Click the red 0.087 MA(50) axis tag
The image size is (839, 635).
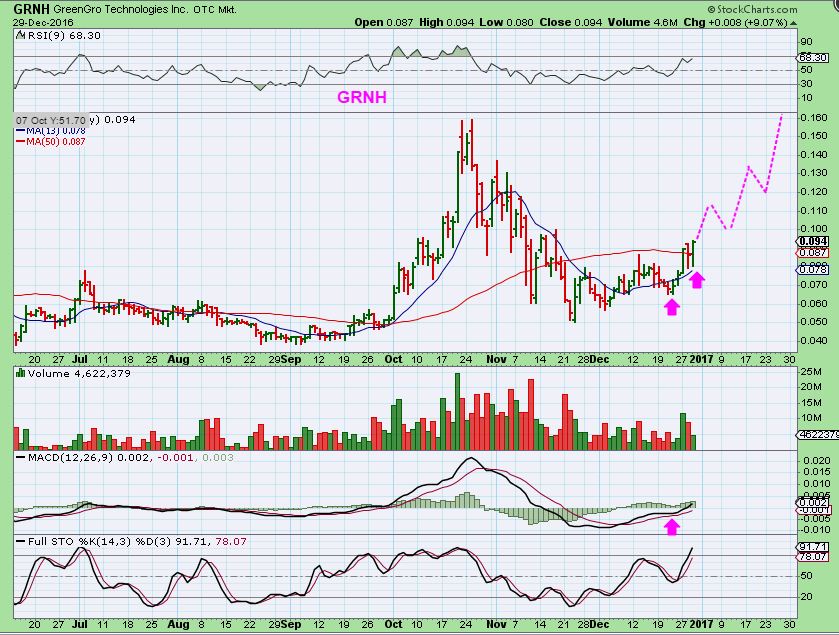(x=812, y=253)
